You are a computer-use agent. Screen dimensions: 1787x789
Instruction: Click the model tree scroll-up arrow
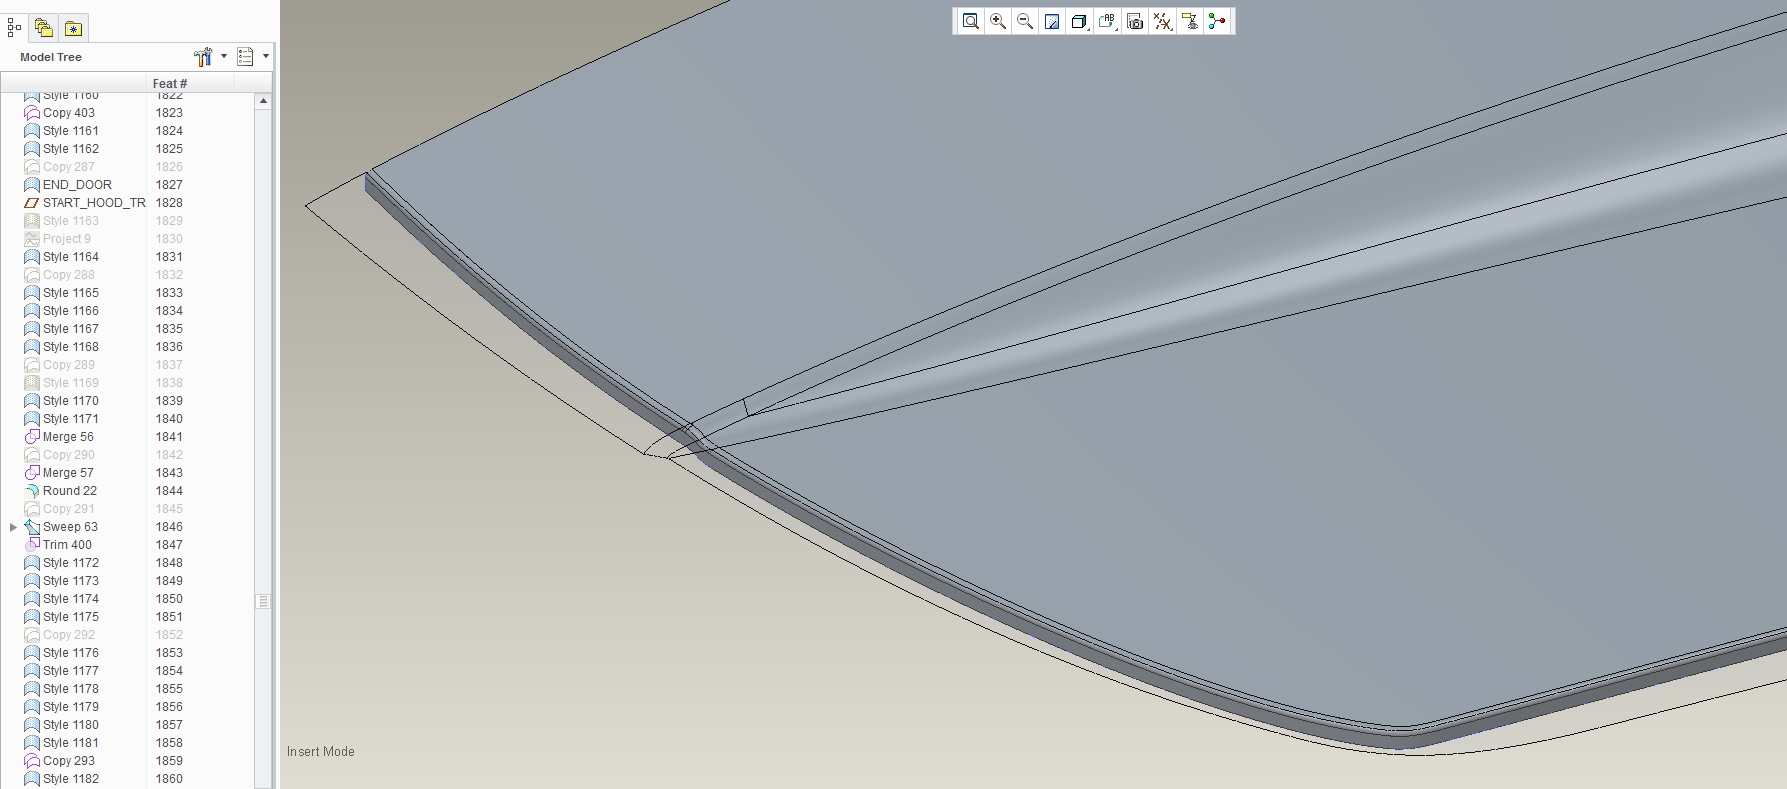click(263, 101)
